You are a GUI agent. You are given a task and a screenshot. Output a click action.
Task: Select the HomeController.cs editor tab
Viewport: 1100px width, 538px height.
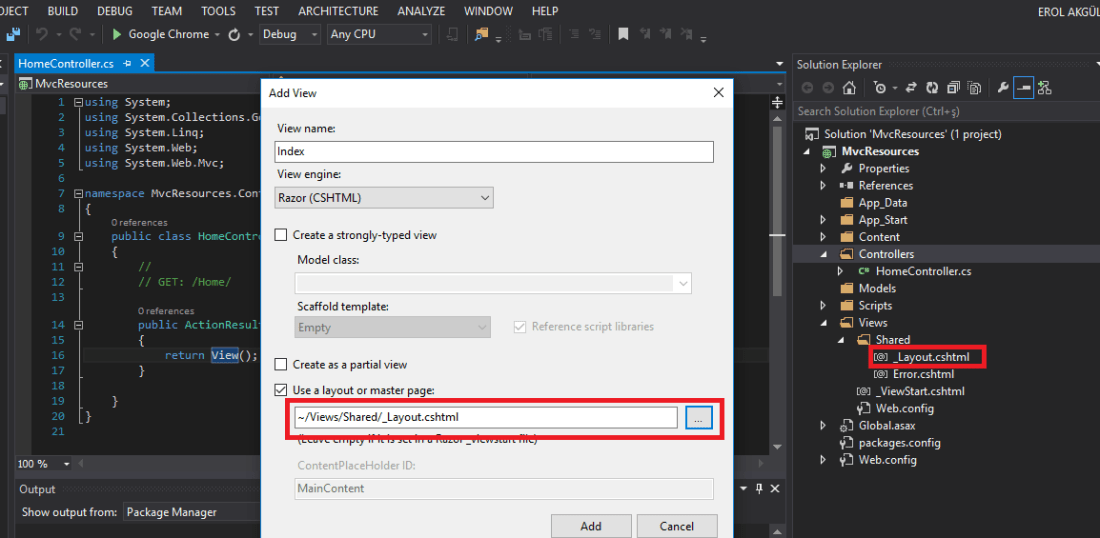(67, 63)
